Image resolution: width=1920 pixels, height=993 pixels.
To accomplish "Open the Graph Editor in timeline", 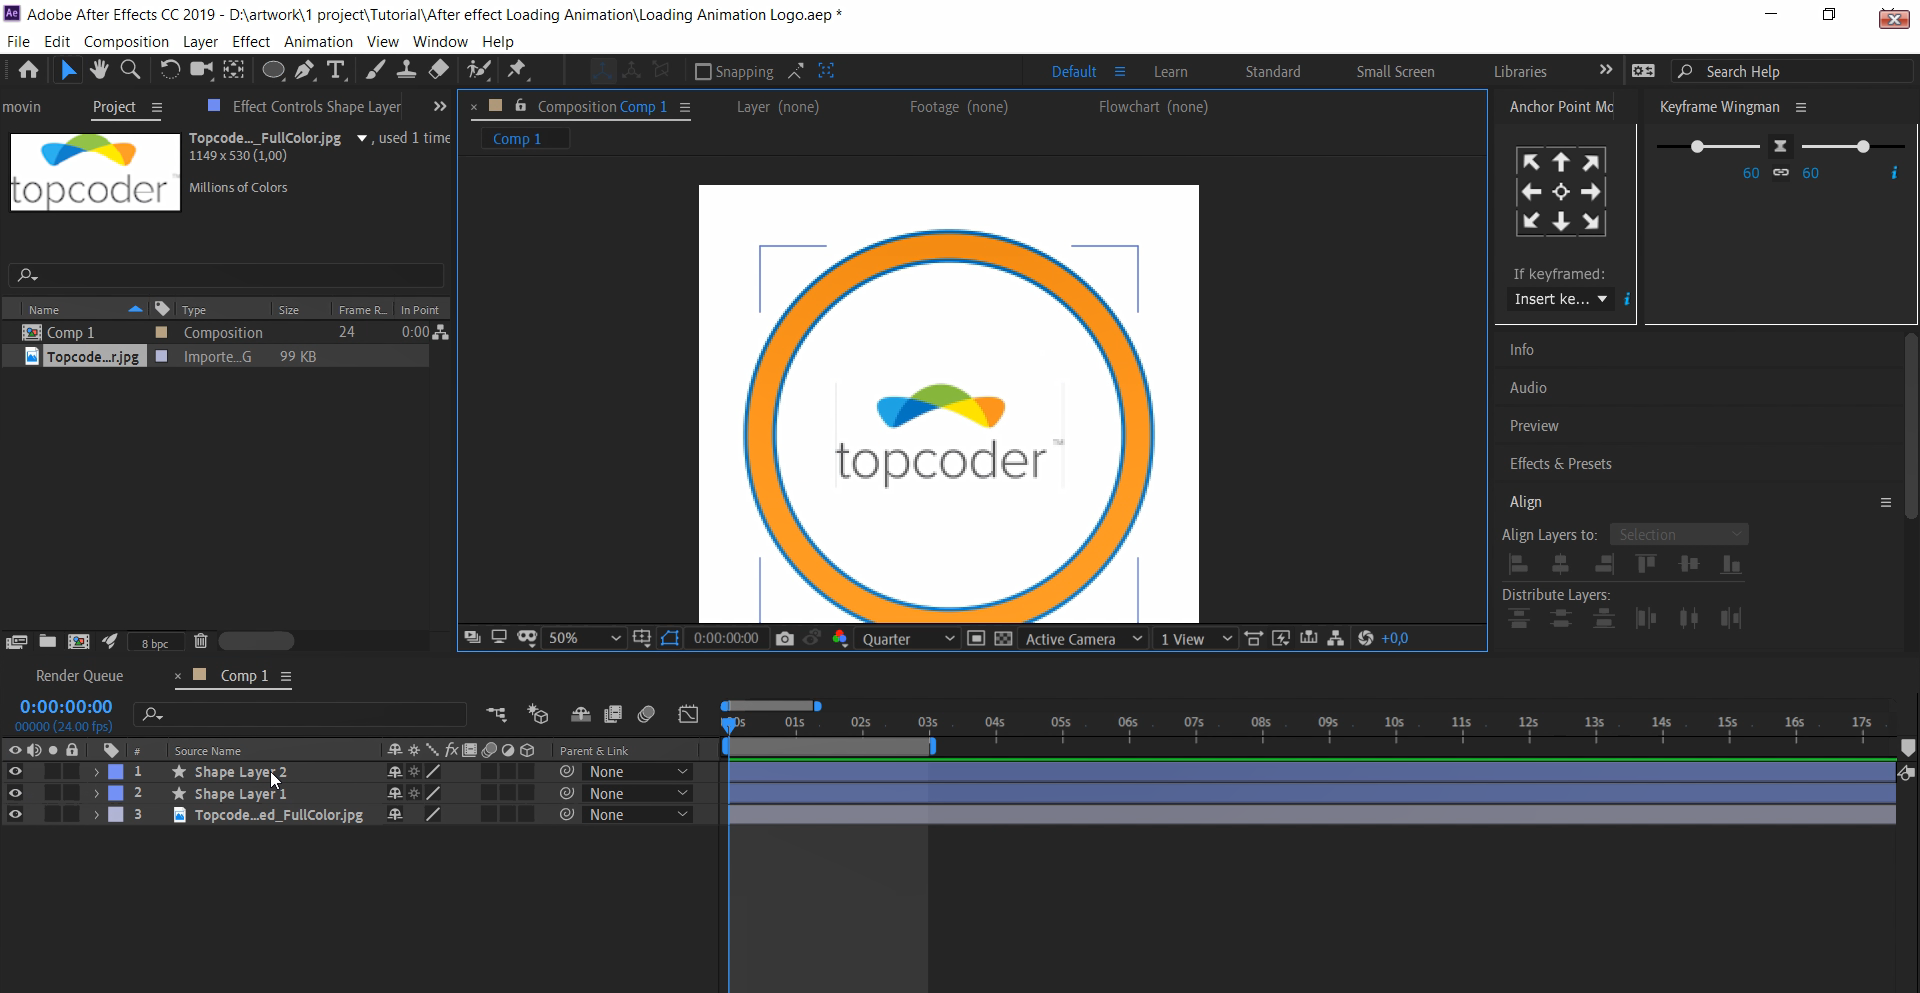I will 688,714.
